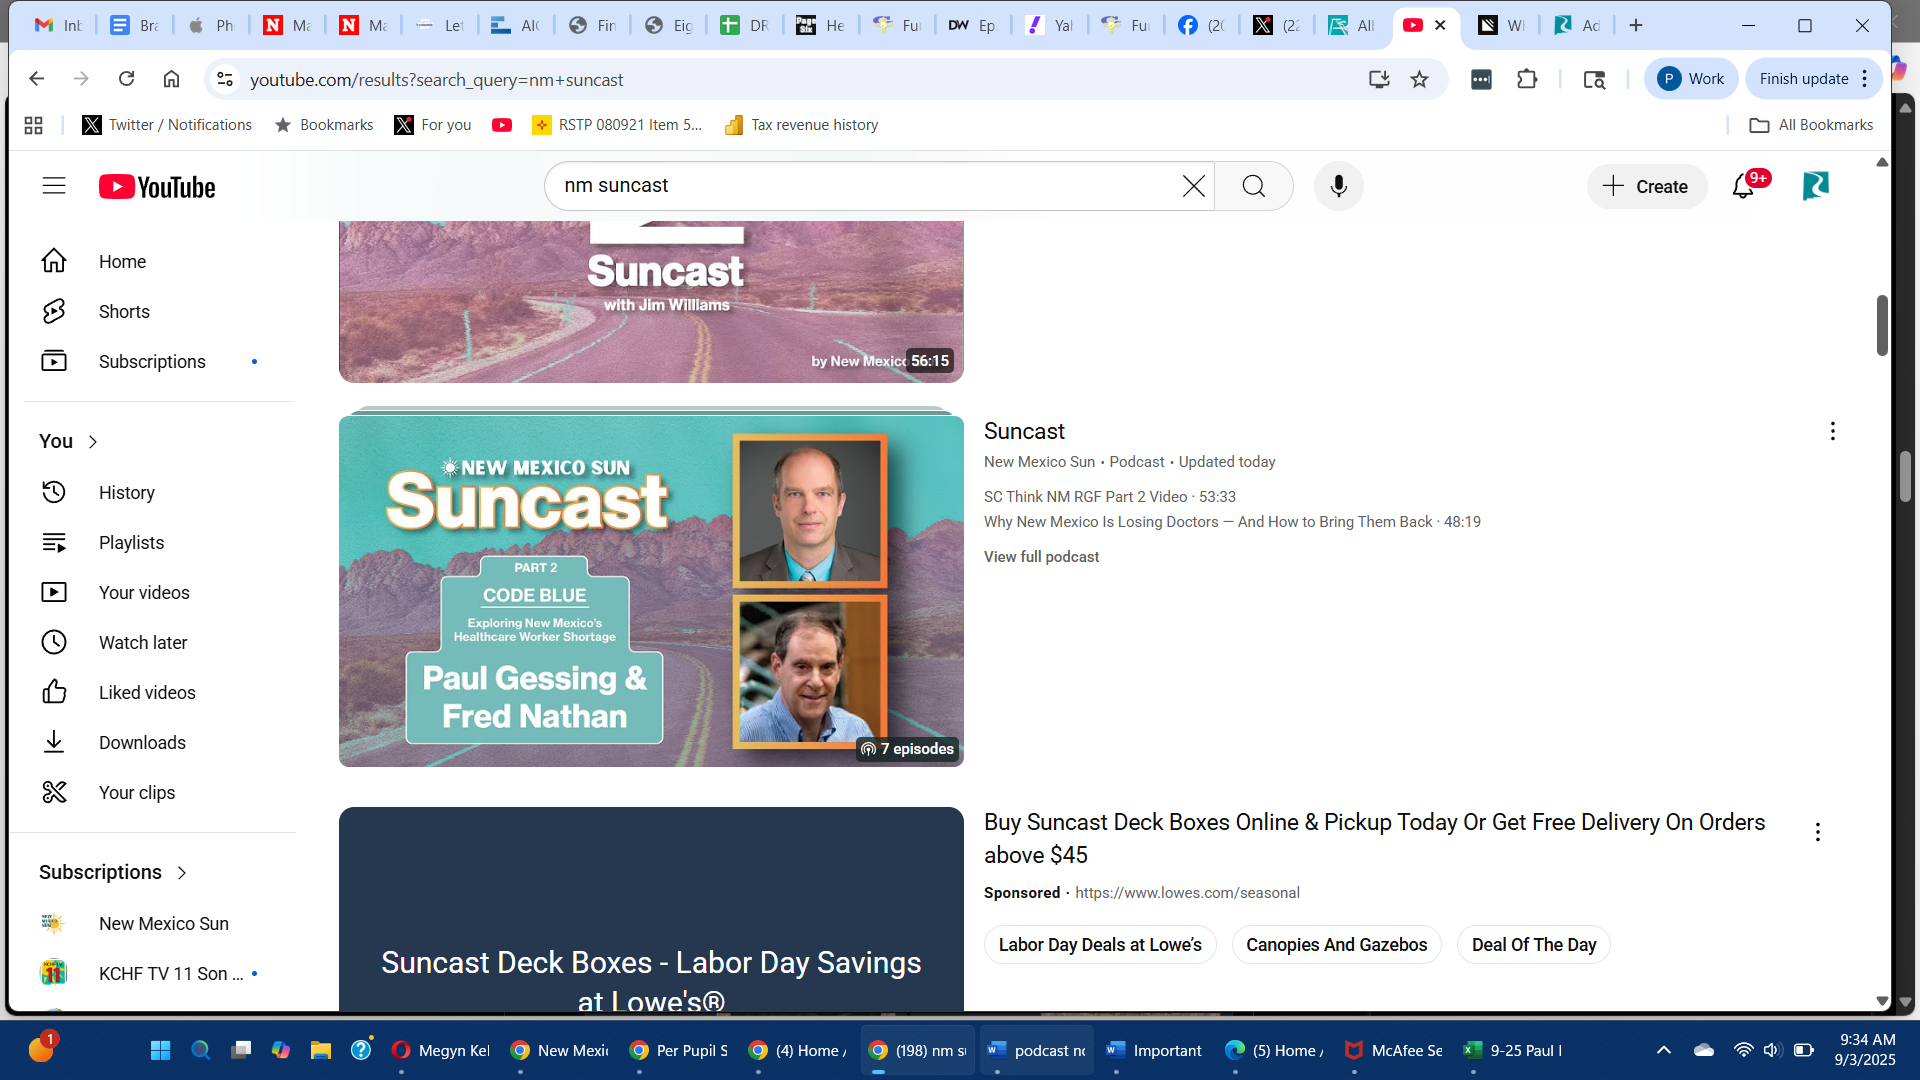Open Chrome menu via Finish update
Image resolution: width=1920 pixels, height=1080 pixels.
coord(1813,79)
